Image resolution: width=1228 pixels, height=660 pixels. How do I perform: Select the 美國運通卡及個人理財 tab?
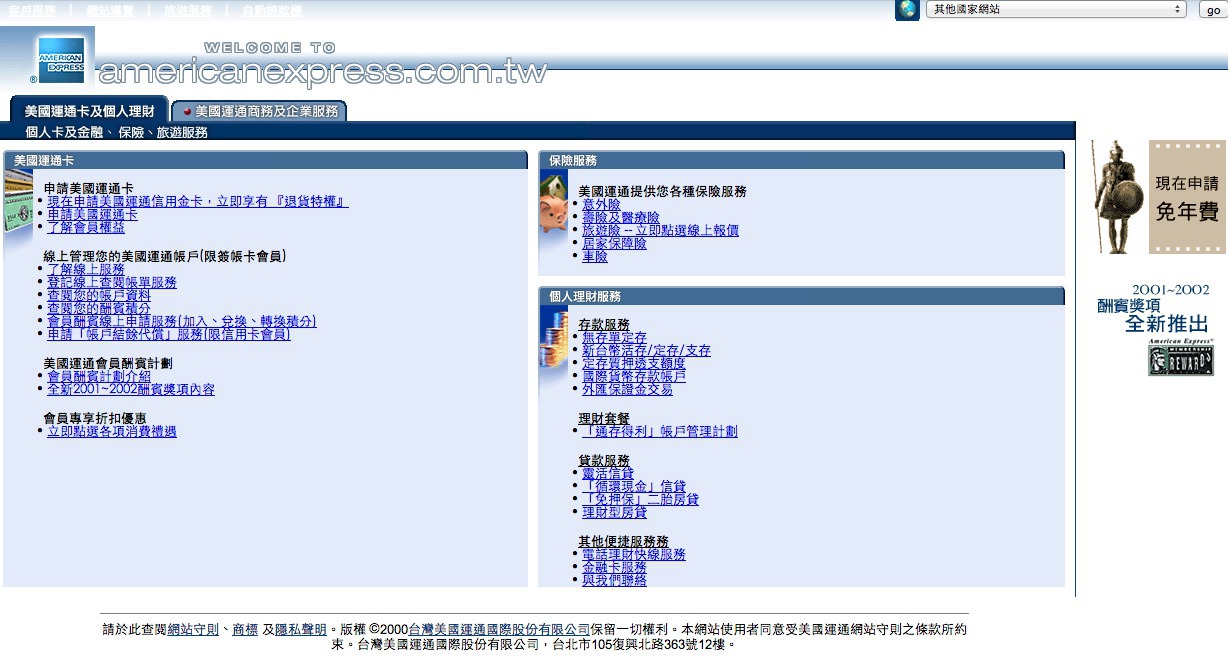[89, 111]
